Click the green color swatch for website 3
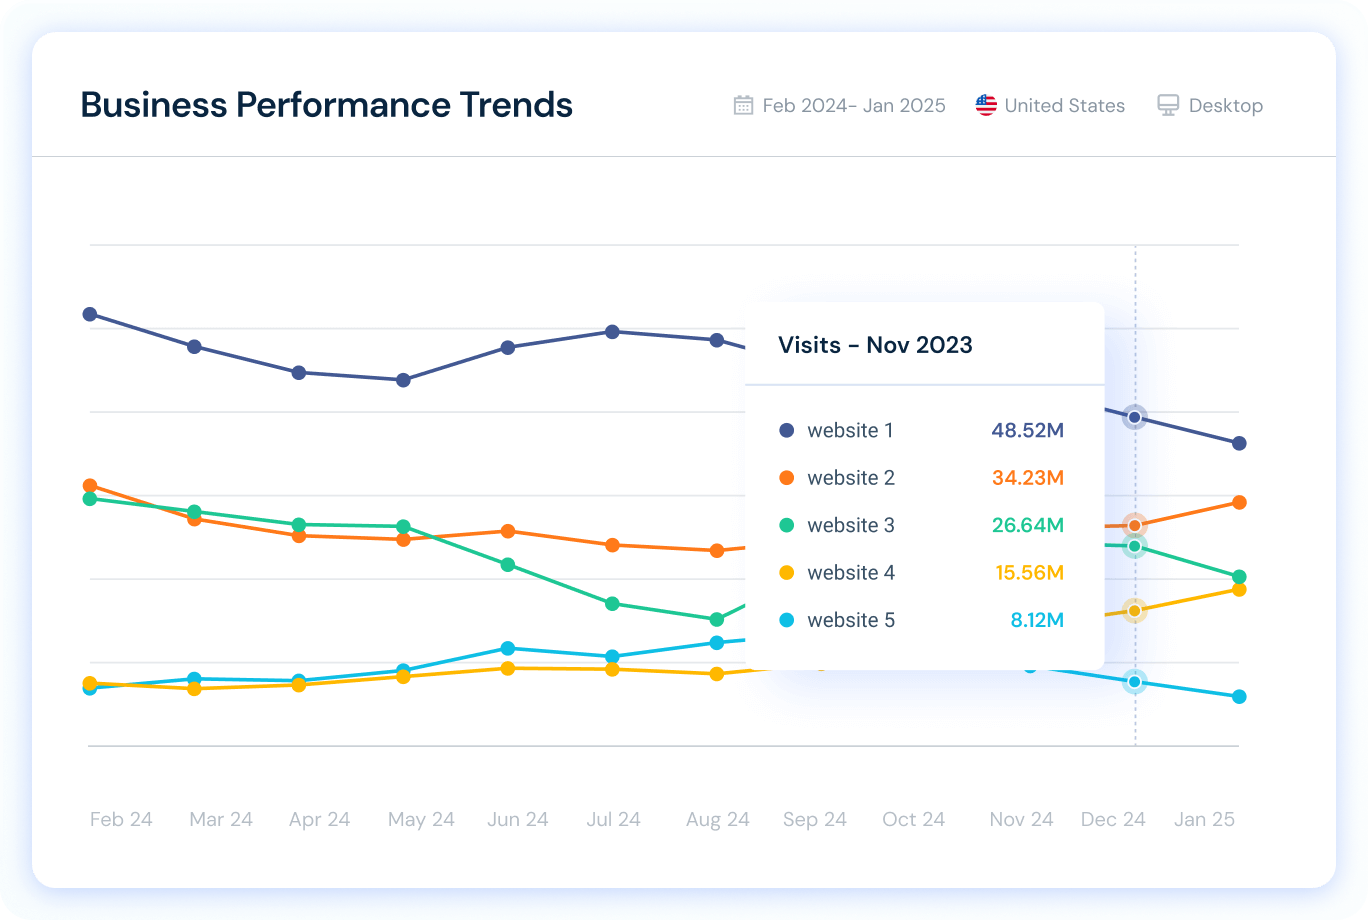 coord(786,525)
